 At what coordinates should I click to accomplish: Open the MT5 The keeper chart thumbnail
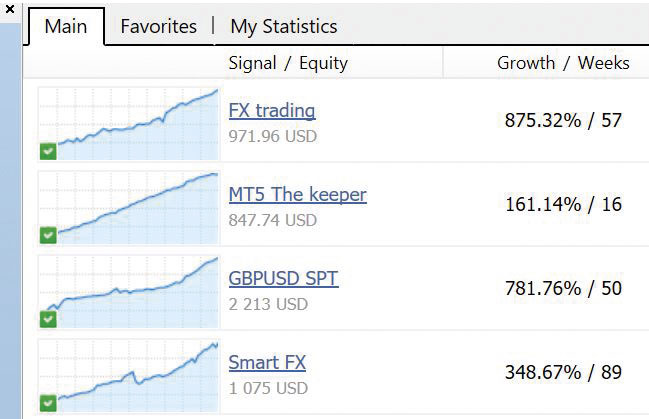click(130, 206)
